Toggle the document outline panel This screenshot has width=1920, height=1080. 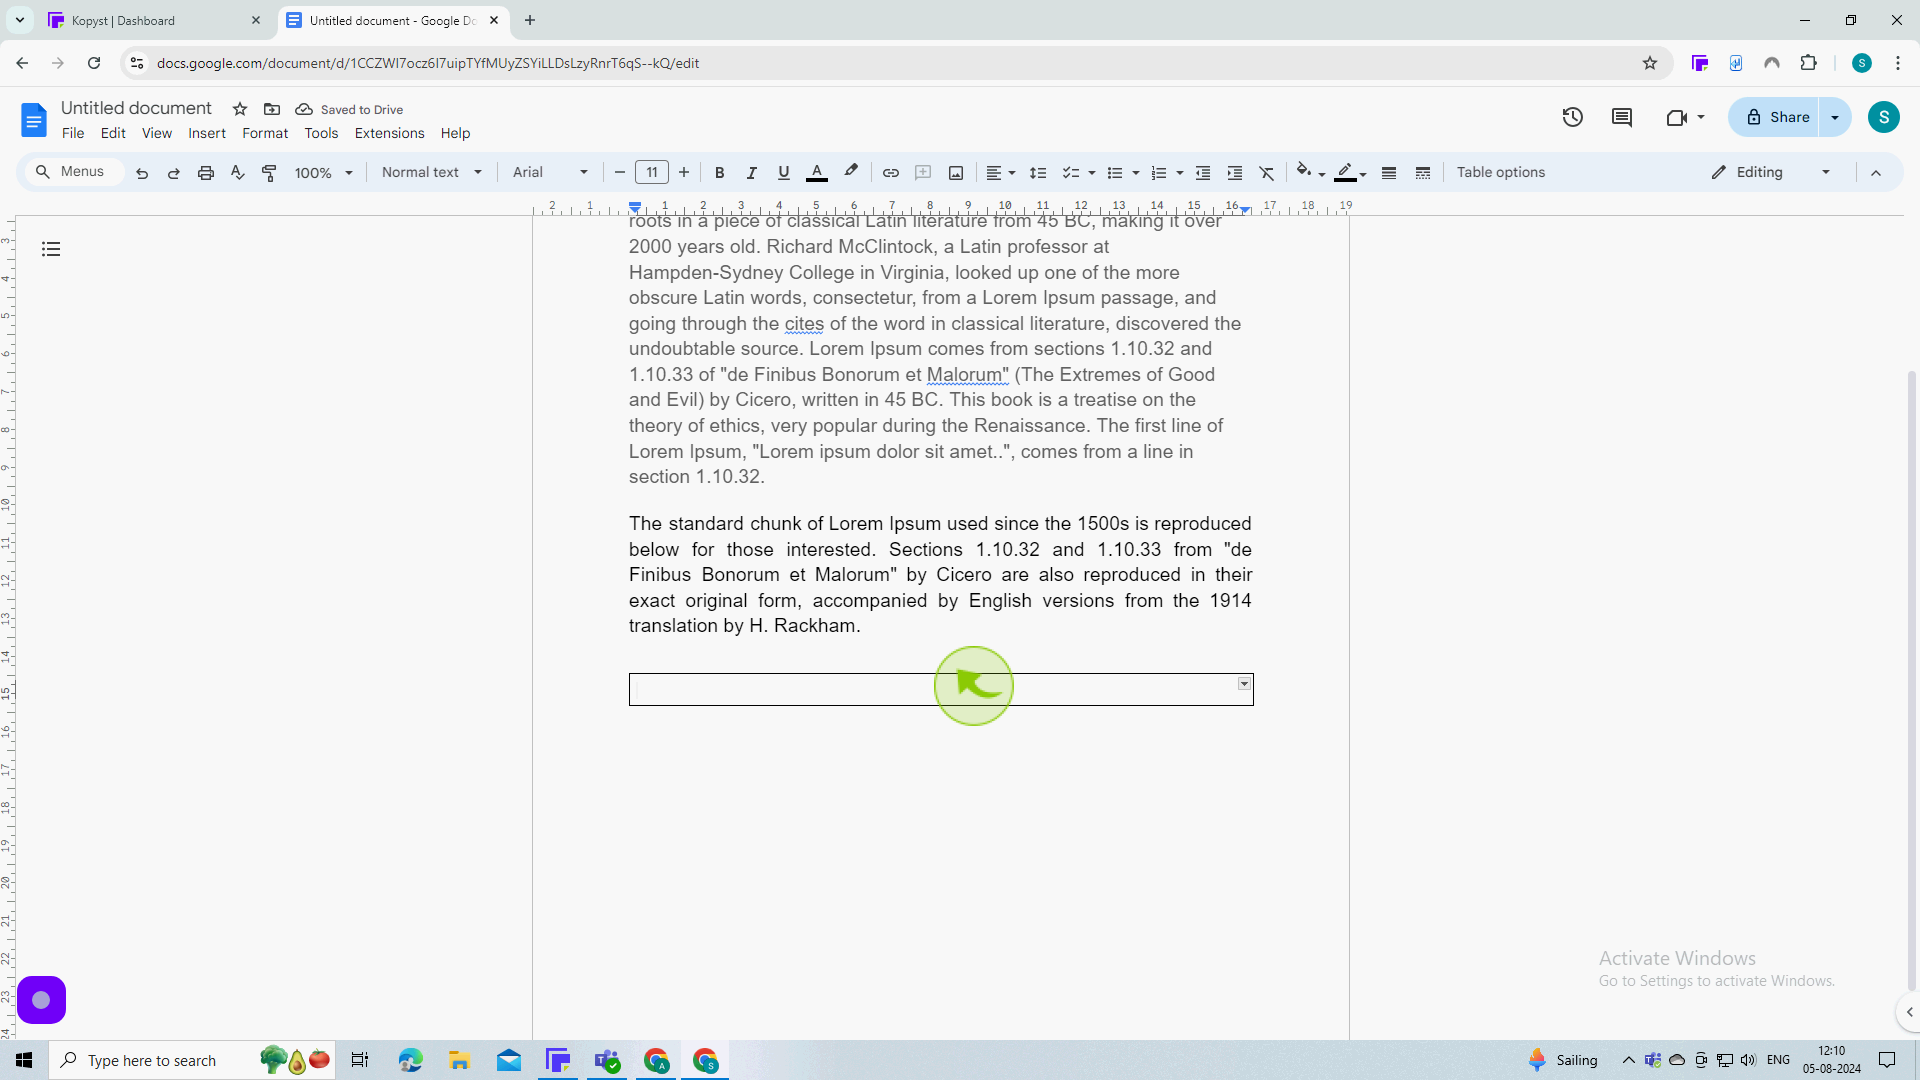click(51, 249)
